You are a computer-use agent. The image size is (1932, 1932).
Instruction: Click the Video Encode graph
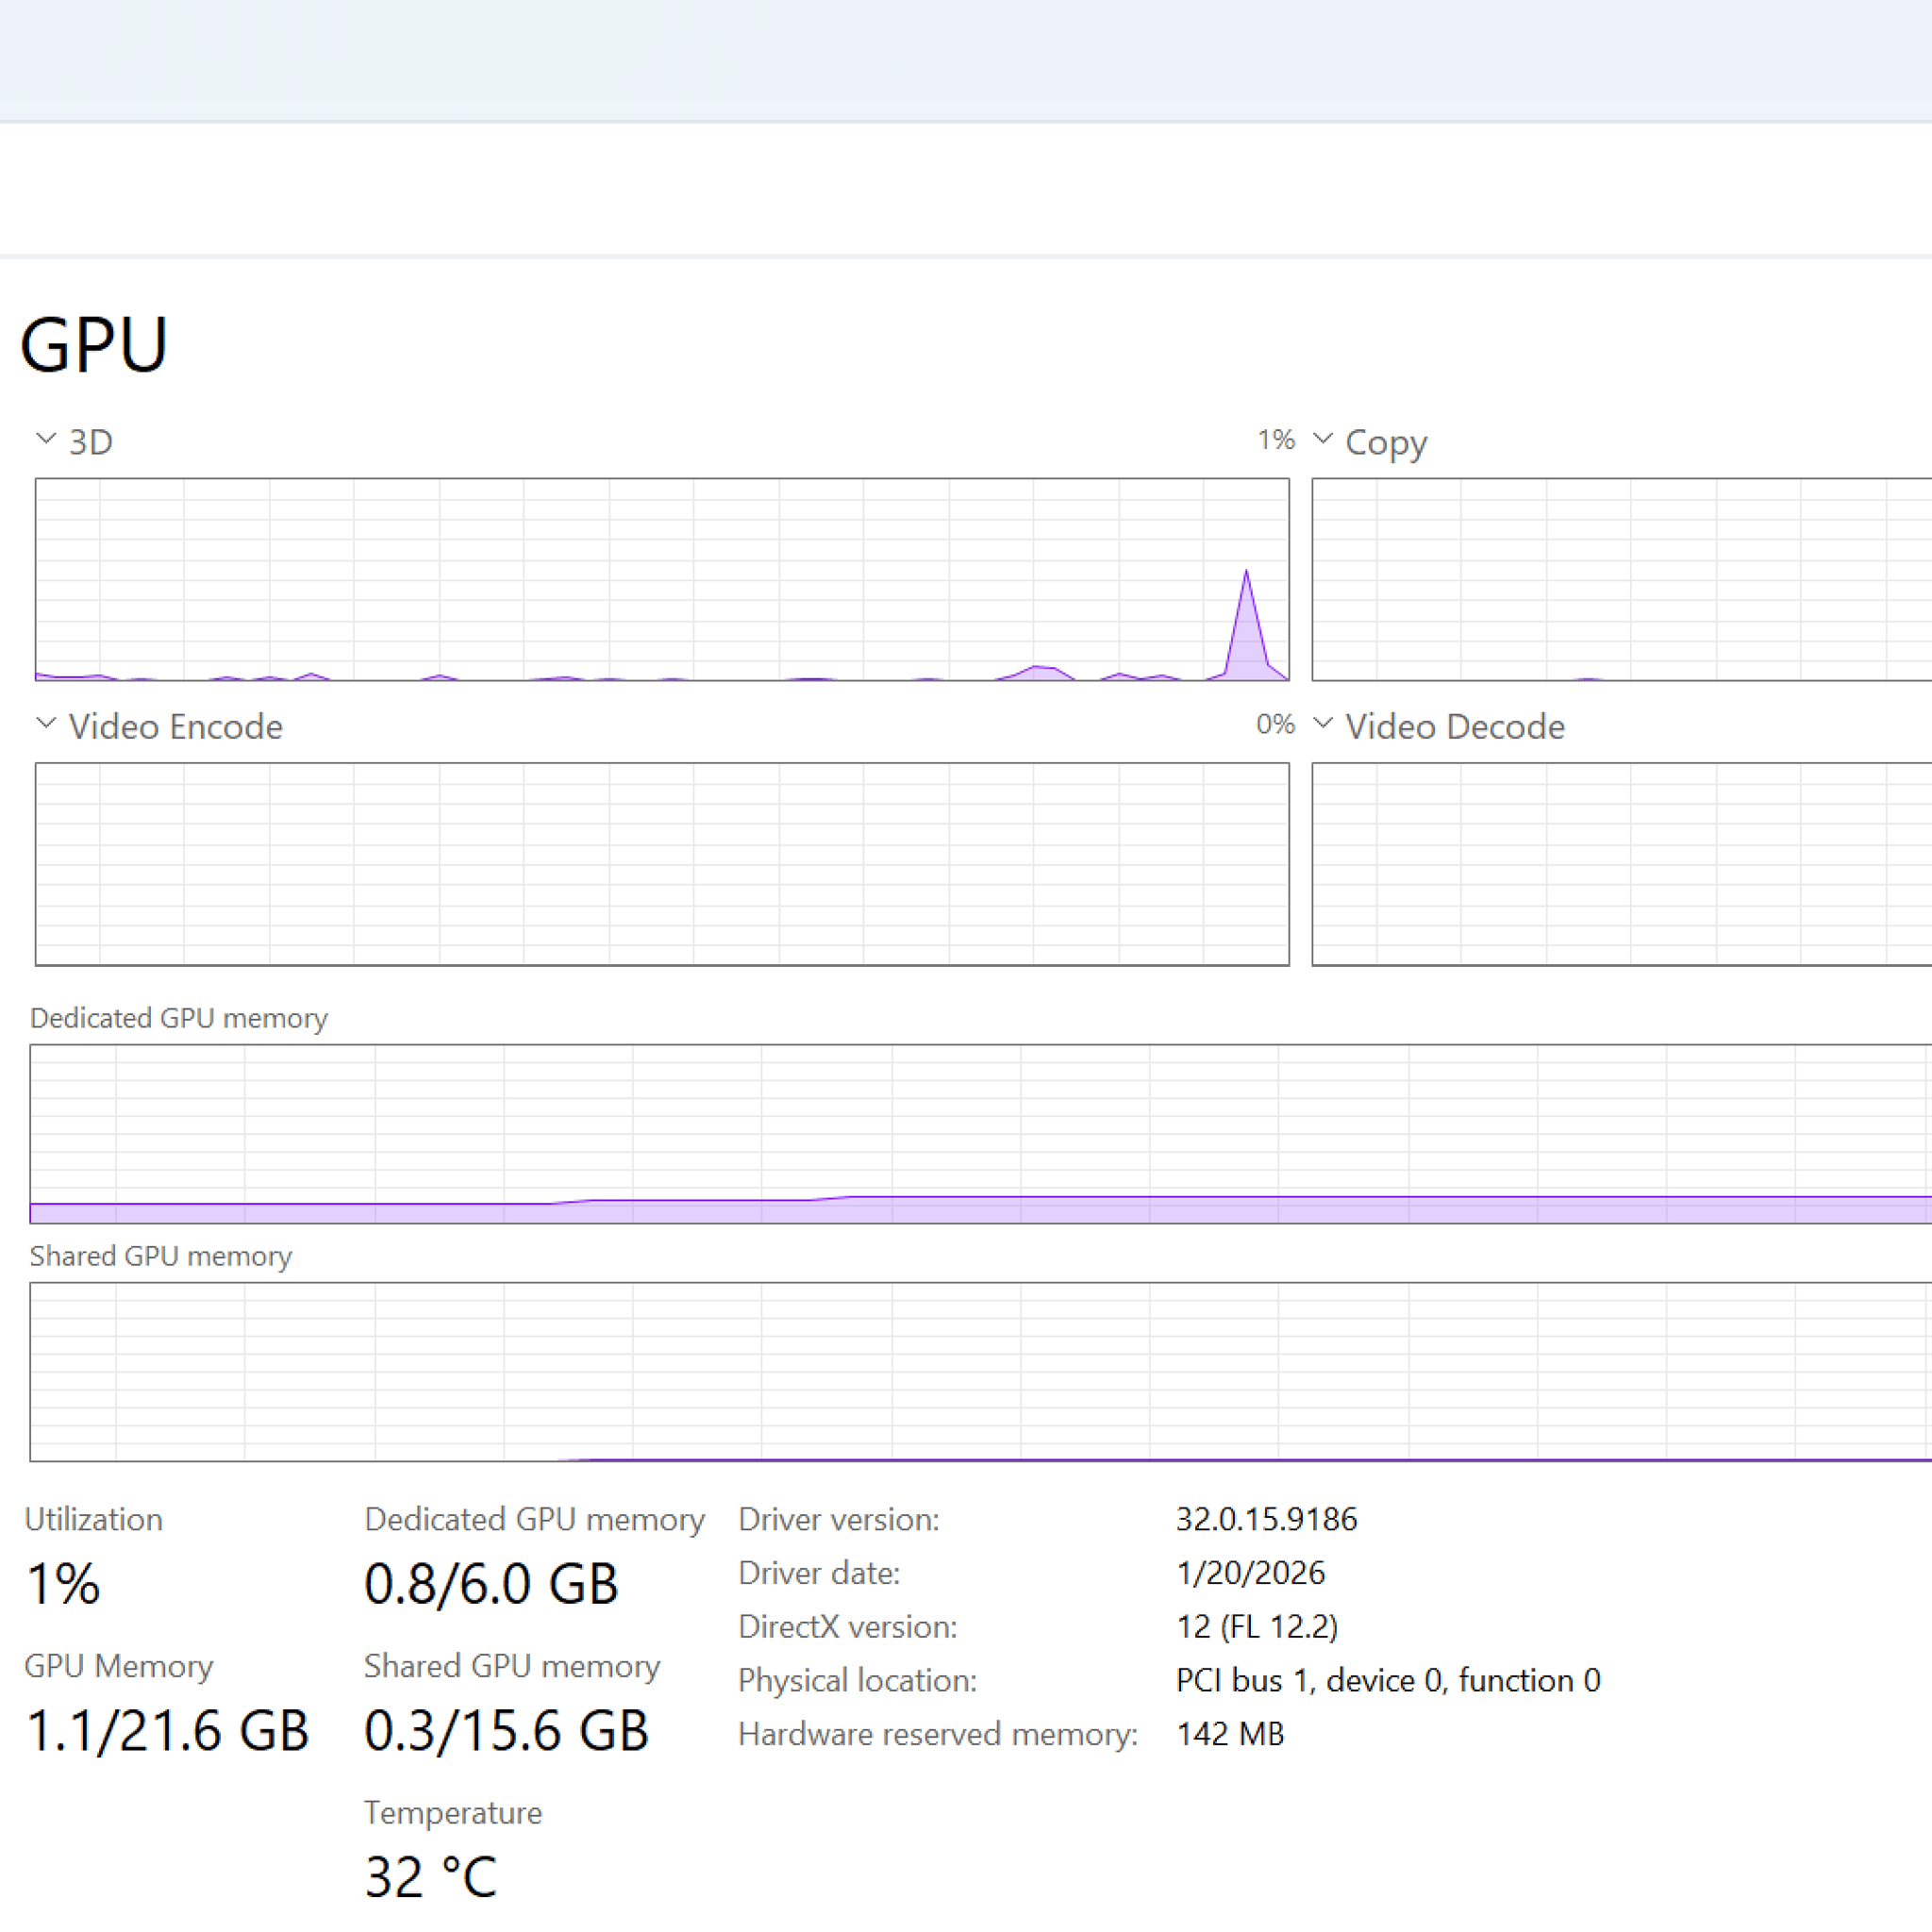[x=662, y=864]
